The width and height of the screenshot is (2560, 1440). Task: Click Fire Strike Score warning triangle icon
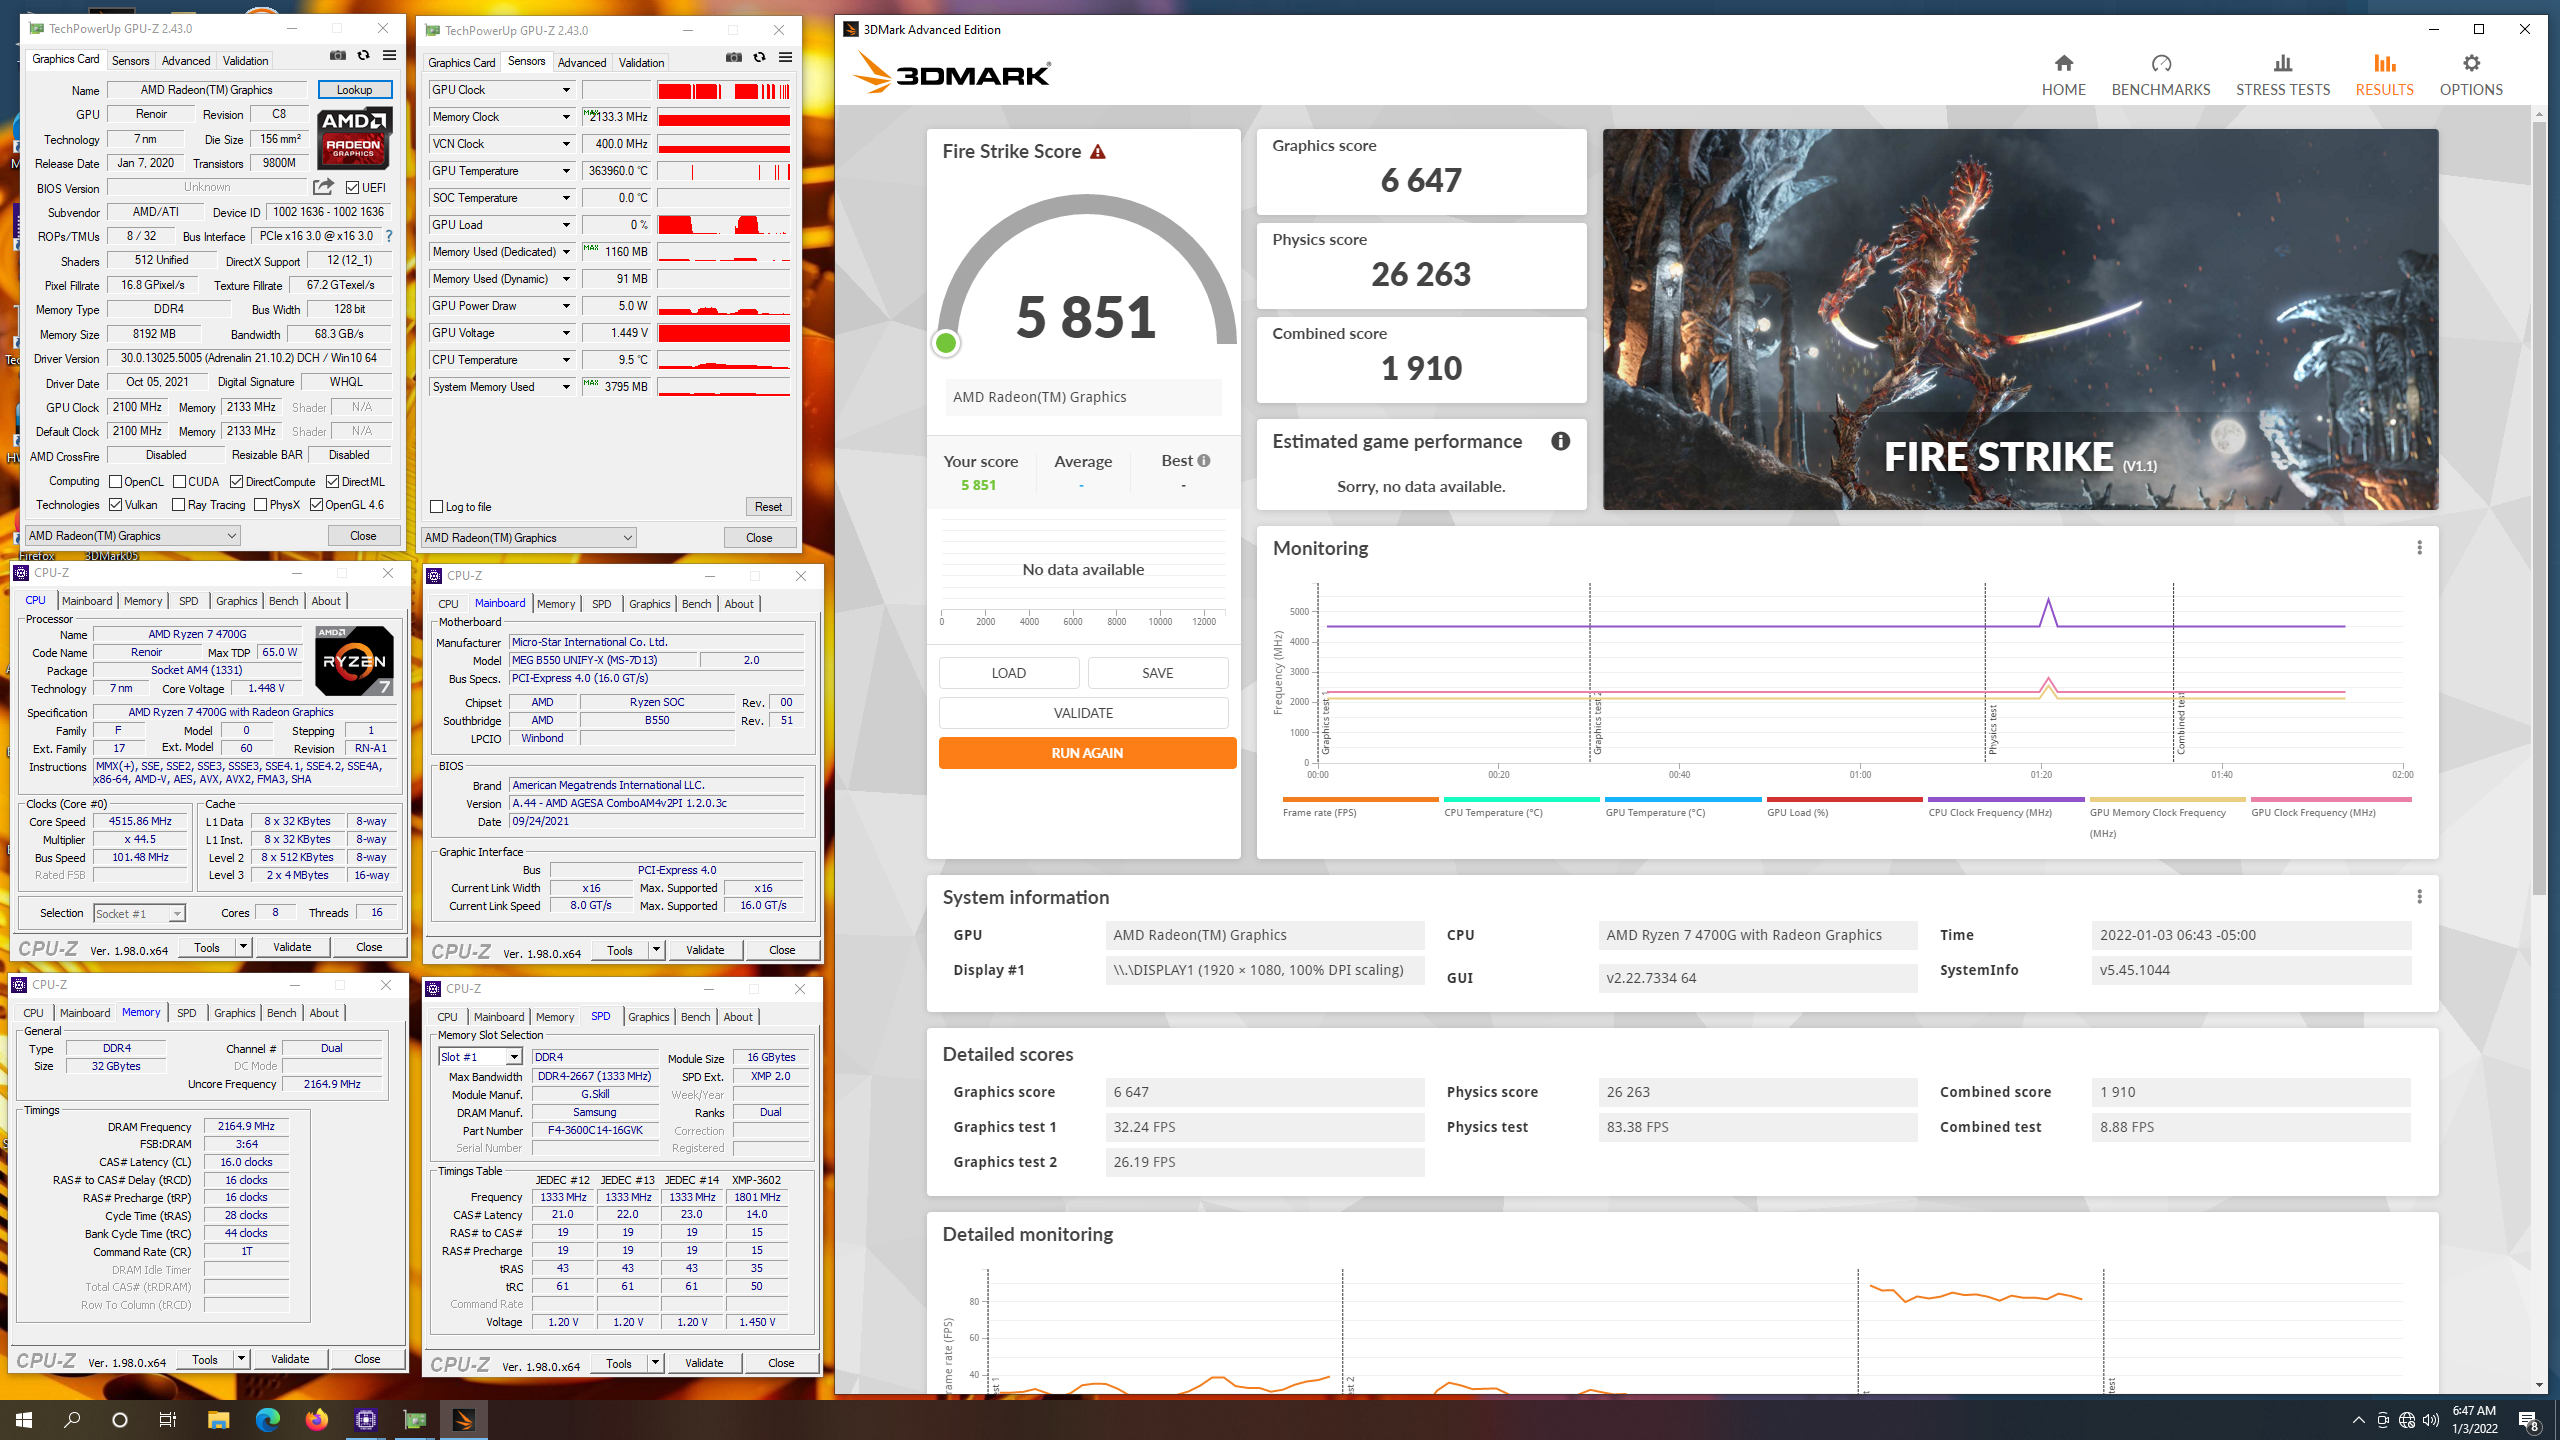(1098, 152)
